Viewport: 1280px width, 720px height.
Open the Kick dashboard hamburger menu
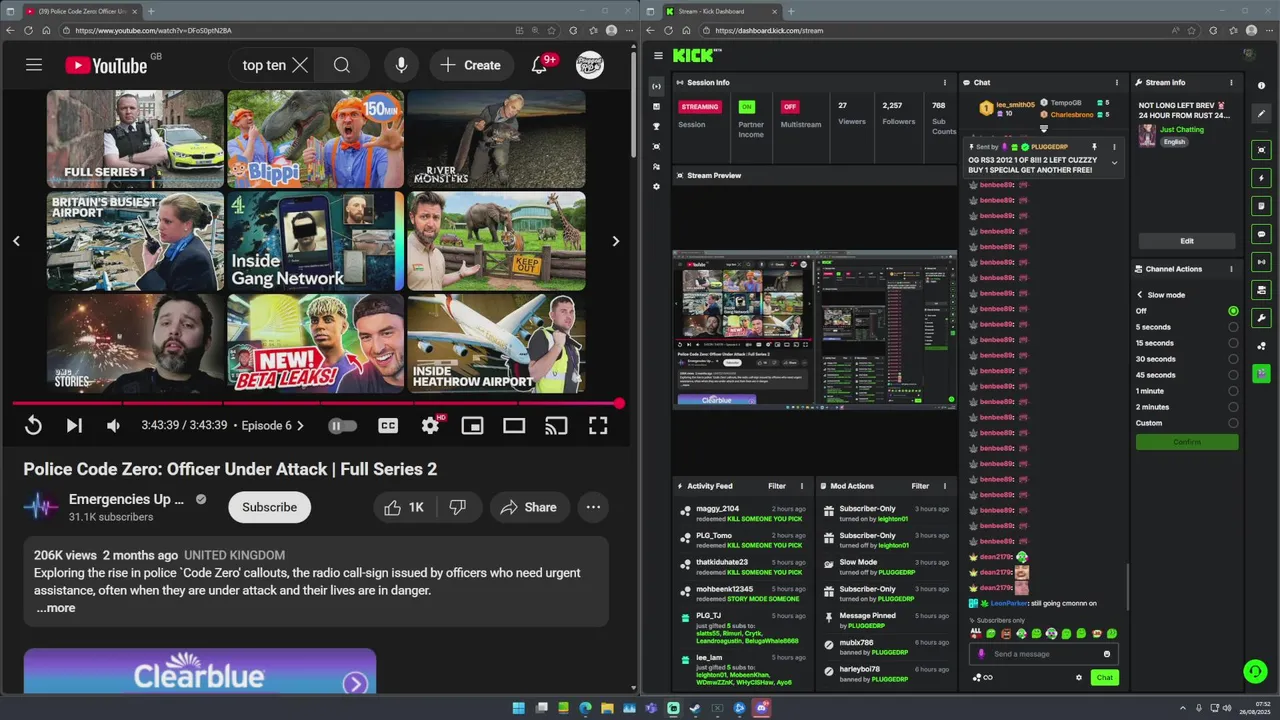(x=658, y=56)
